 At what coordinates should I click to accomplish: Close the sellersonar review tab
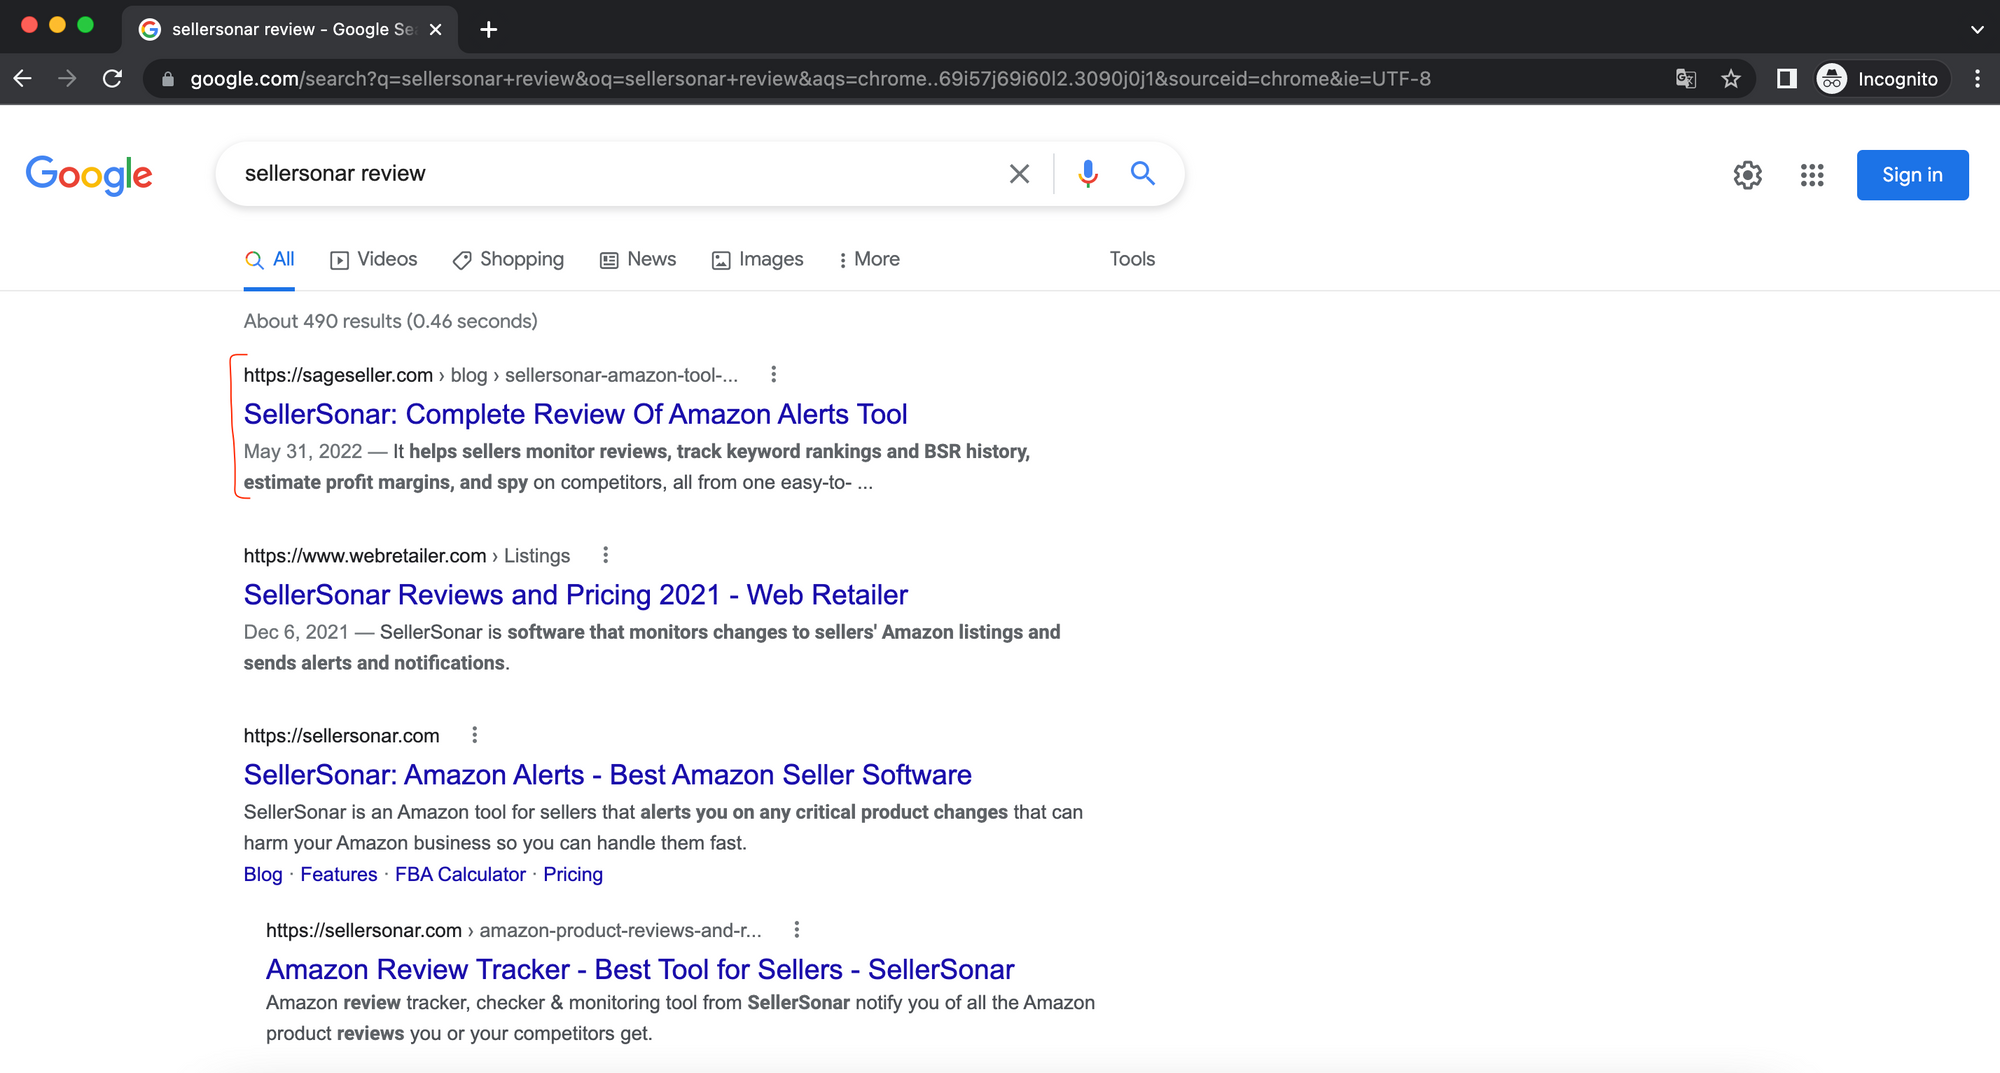click(435, 29)
